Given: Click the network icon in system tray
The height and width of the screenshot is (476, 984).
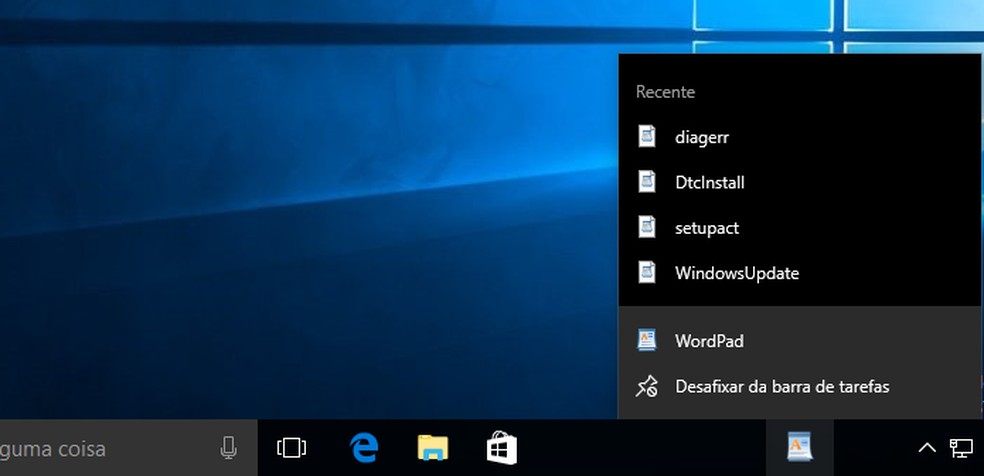Looking at the screenshot, I should pos(961,448).
